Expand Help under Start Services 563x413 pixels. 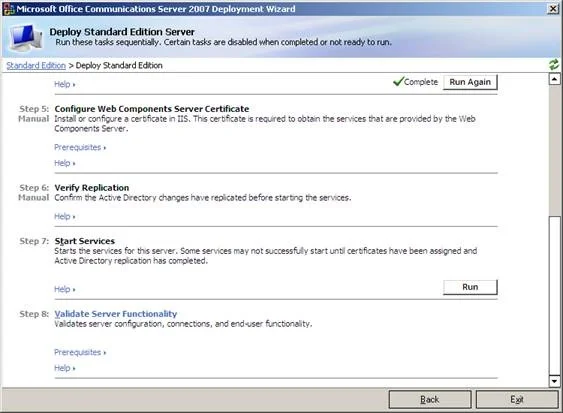click(x=65, y=289)
